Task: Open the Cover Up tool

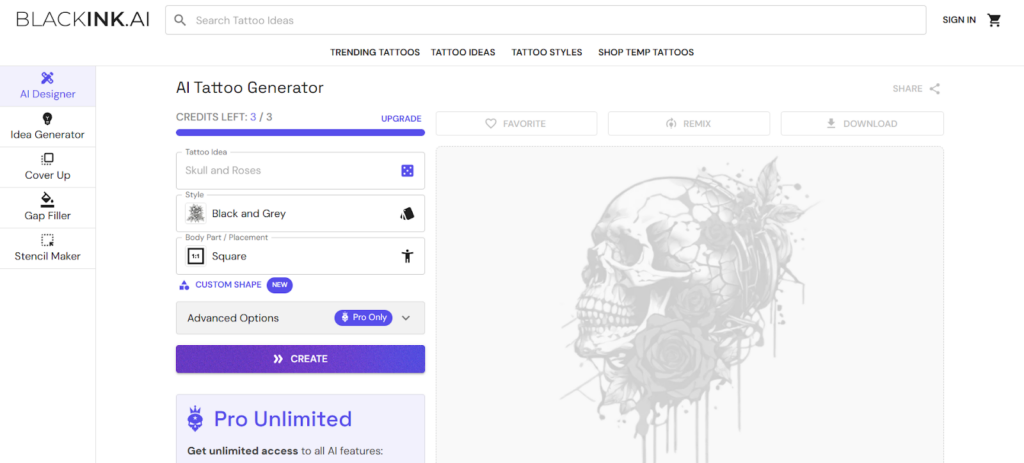Action: point(47,167)
